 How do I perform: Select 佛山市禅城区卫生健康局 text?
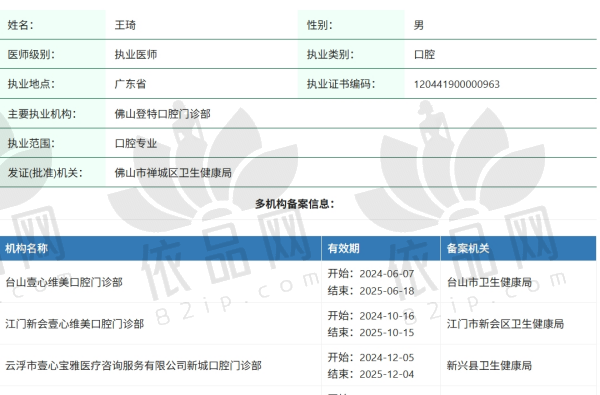pyautogui.click(x=173, y=173)
